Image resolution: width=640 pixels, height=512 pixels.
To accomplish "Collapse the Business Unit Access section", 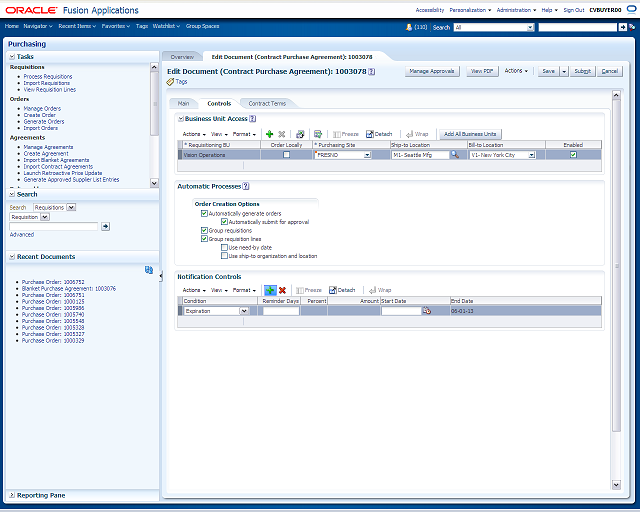I will point(180,119).
